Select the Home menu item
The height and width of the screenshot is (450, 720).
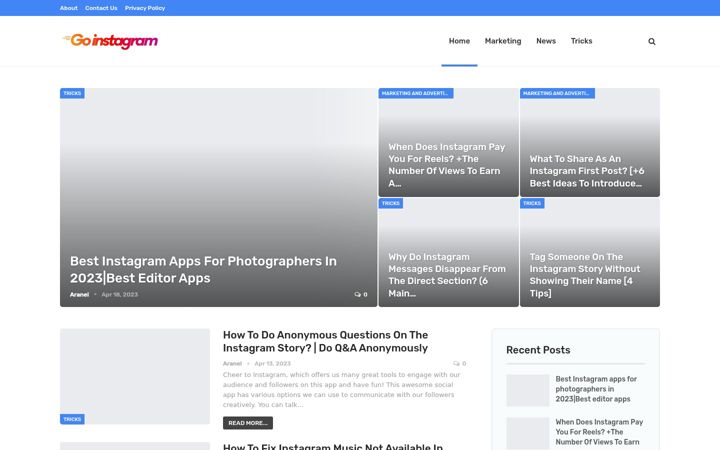pyautogui.click(x=459, y=41)
